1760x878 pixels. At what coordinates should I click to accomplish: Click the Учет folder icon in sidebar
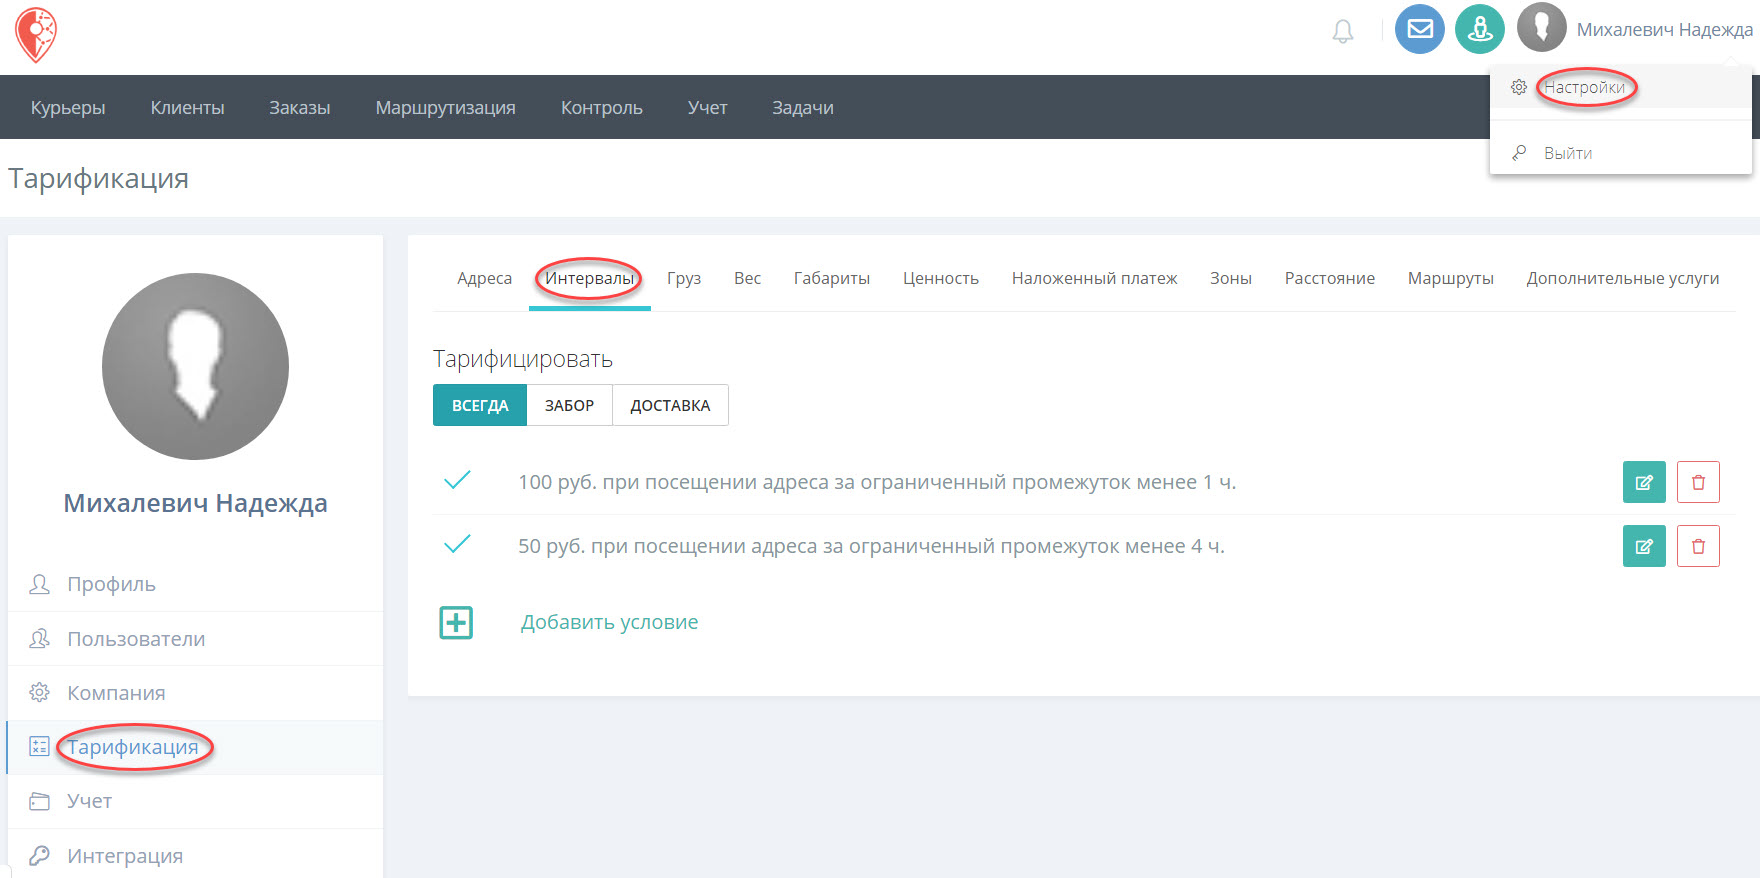(39, 801)
